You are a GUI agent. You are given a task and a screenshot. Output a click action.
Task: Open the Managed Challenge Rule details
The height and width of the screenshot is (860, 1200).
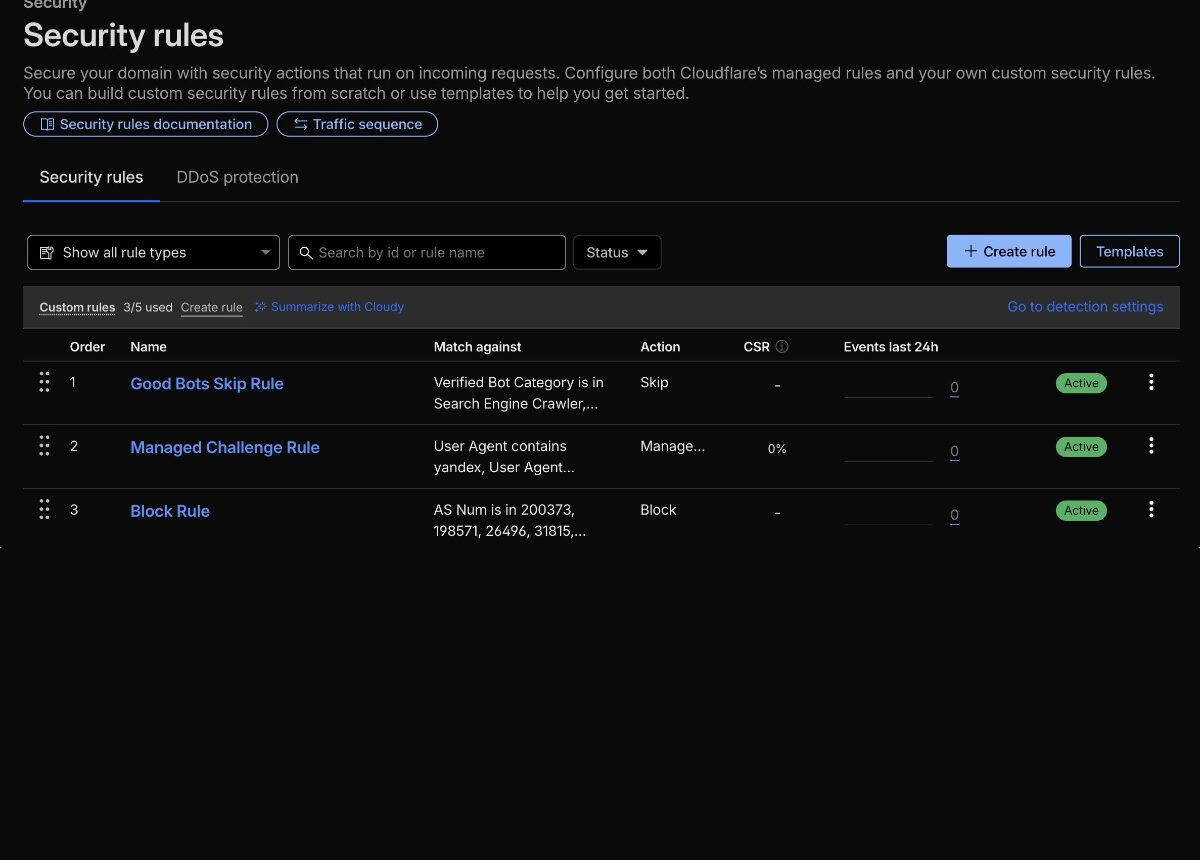click(224, 447)
